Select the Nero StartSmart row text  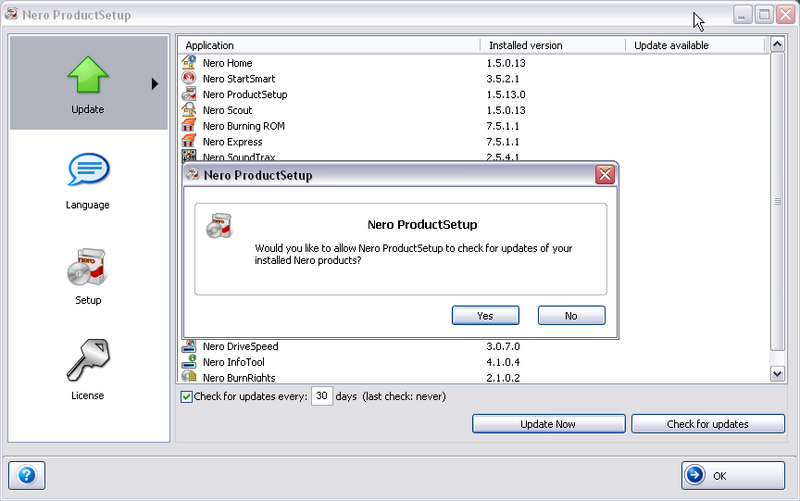[239, 79]
